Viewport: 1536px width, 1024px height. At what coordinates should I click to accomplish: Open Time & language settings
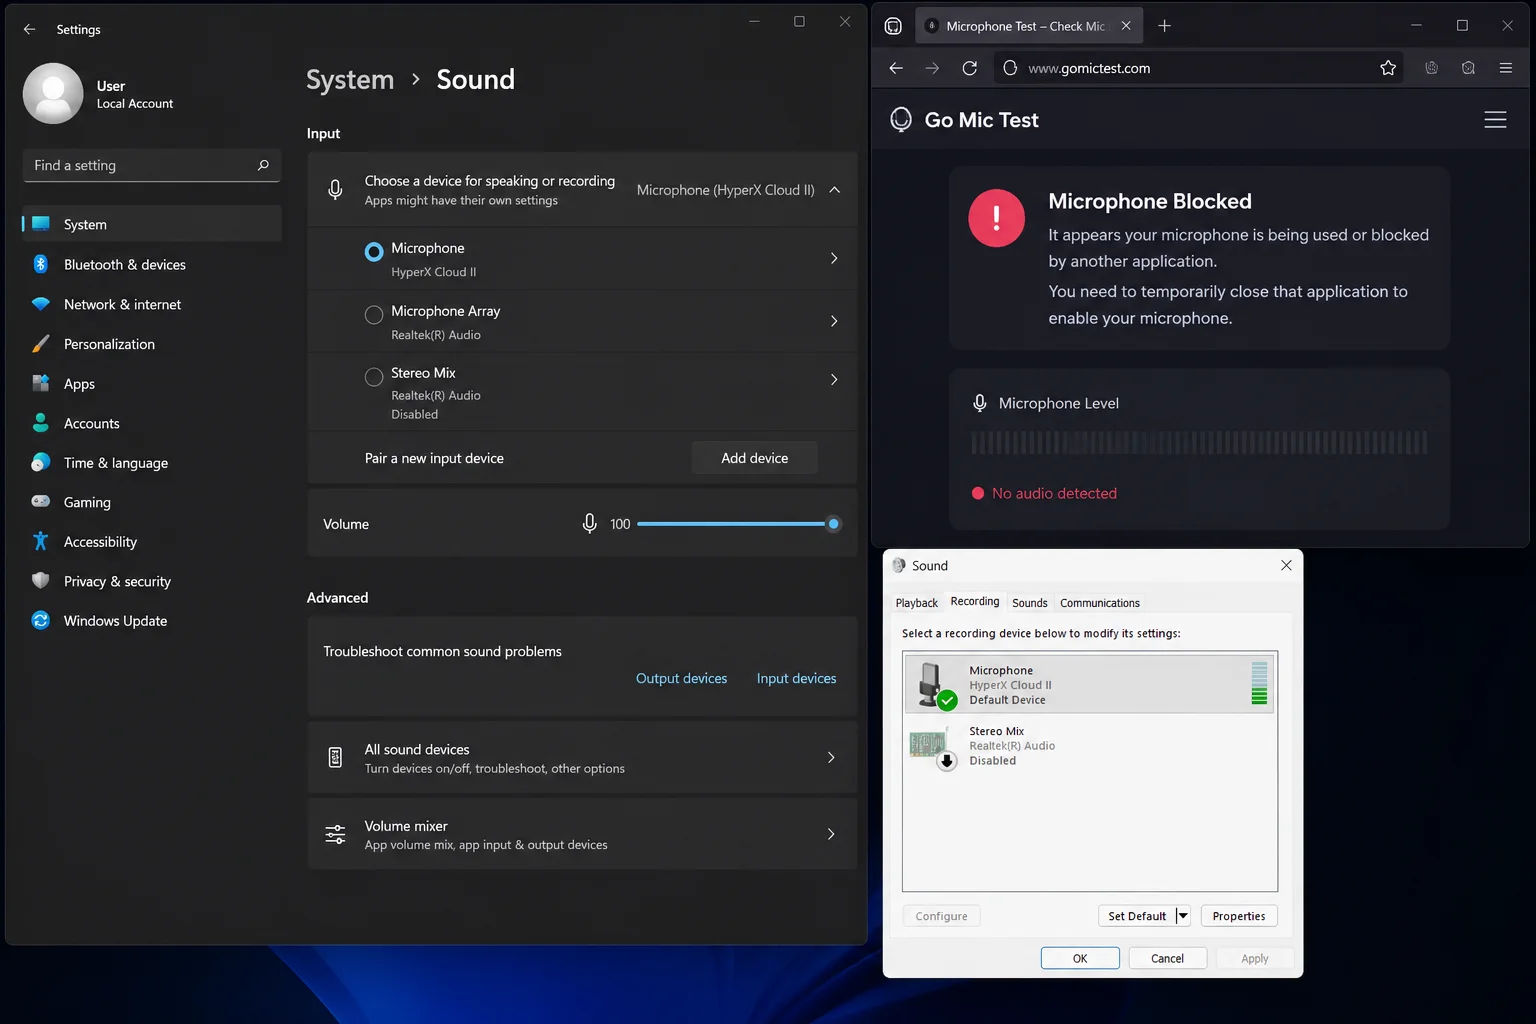[x=152, y=463]
